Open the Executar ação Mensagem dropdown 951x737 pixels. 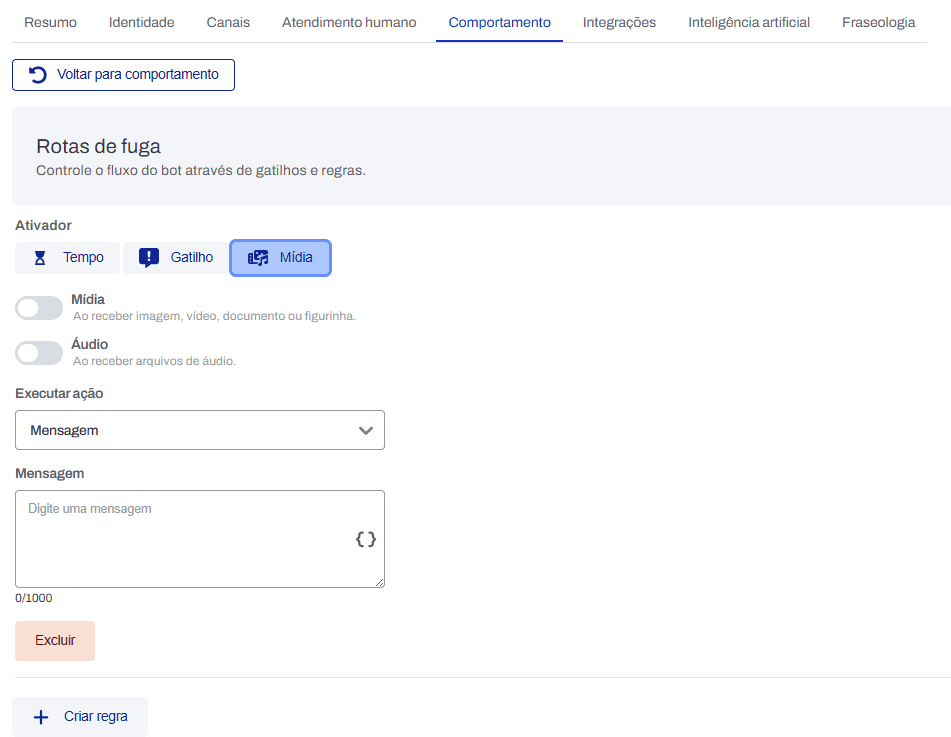200,430
